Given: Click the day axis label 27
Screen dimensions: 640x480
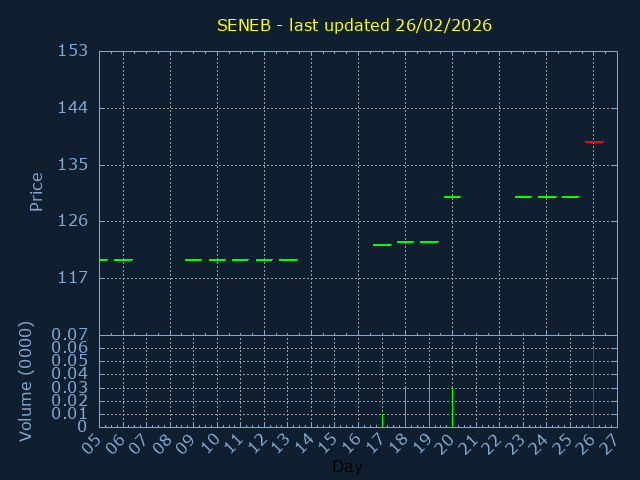Looking at the screenshot, I should 609,443.
